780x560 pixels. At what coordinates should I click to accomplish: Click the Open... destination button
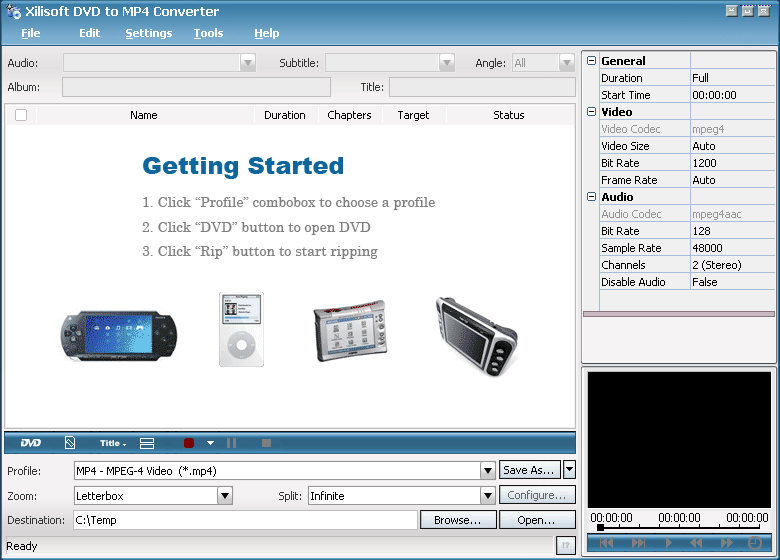[537, 520]
